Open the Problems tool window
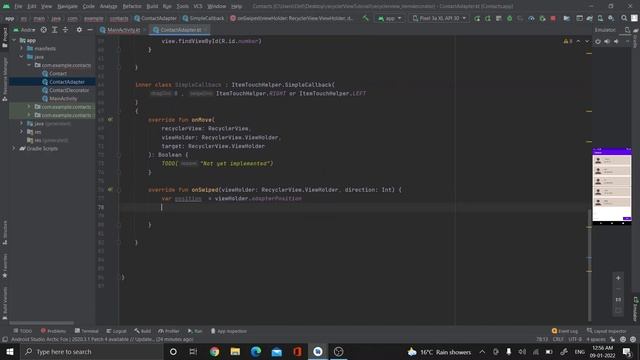 pyautogui.click(x=53, y=331)
